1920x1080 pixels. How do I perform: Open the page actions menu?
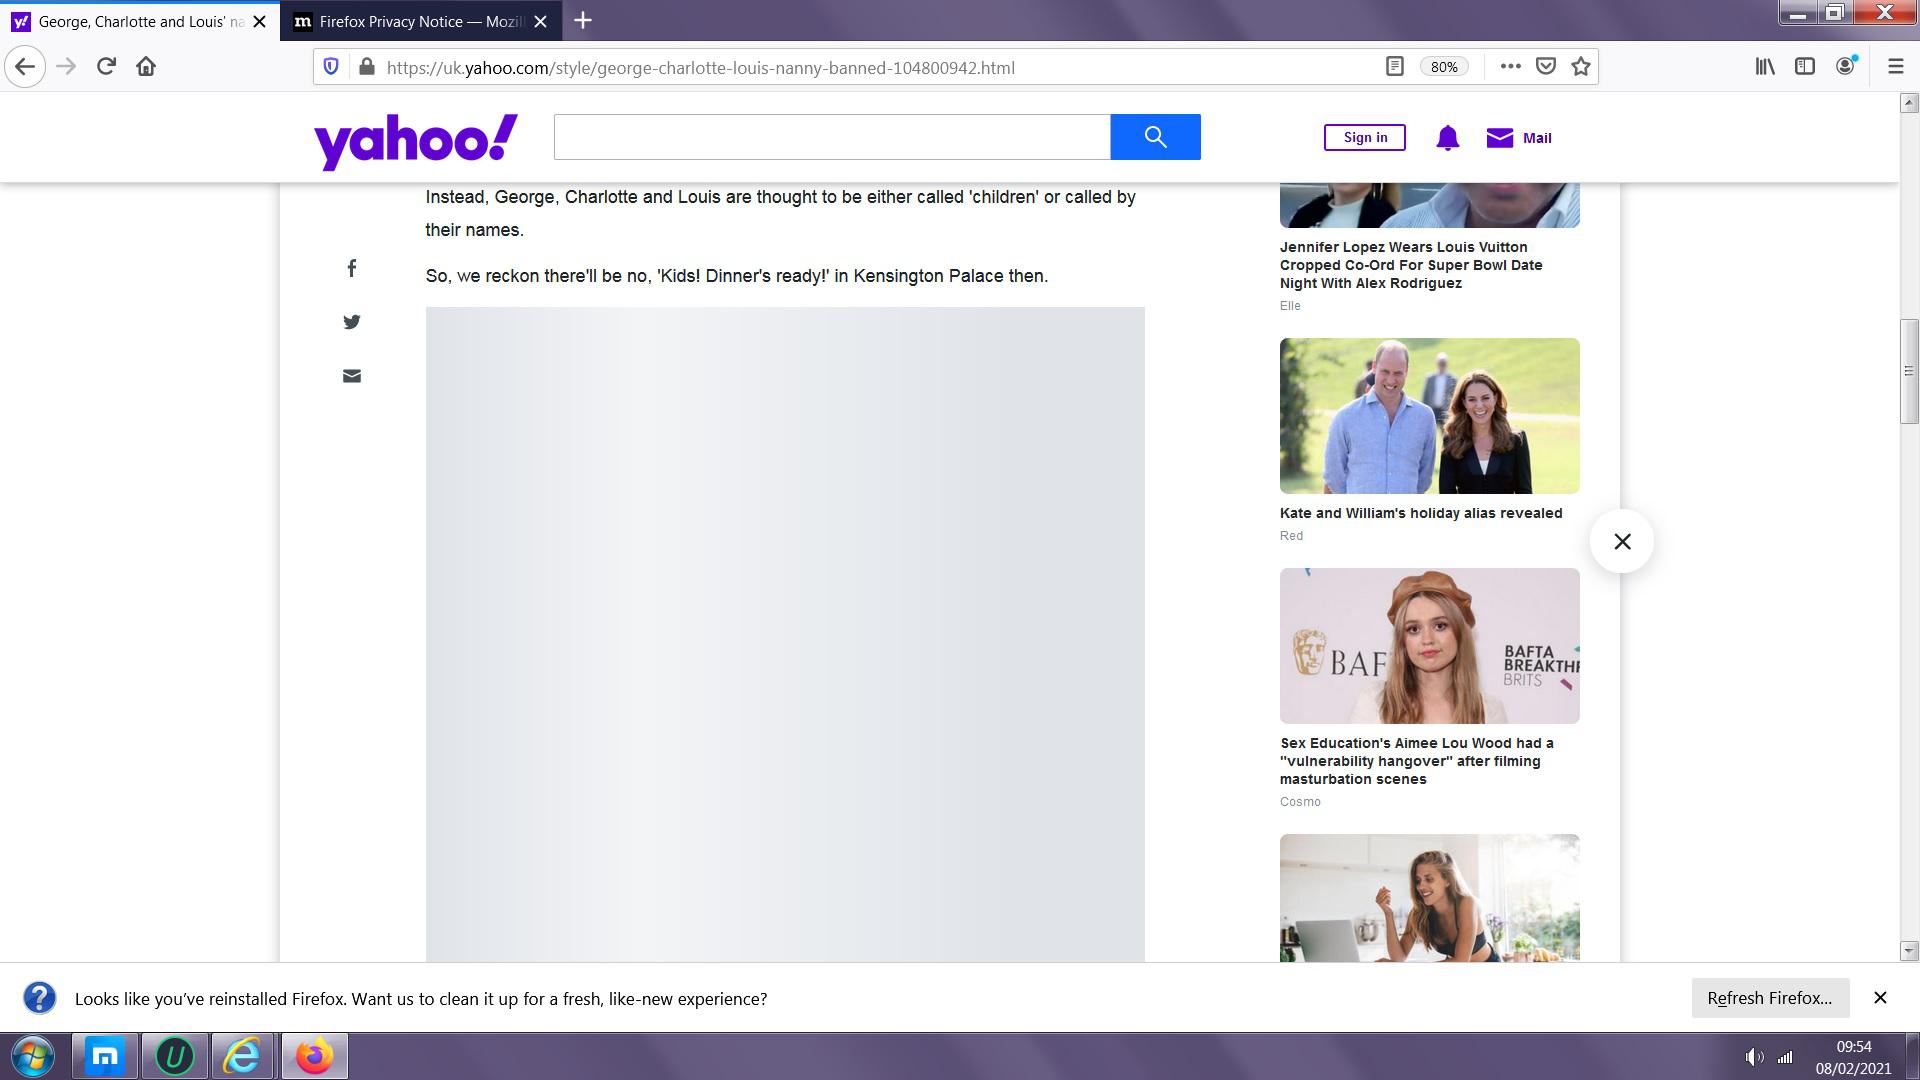(1510, 67)
